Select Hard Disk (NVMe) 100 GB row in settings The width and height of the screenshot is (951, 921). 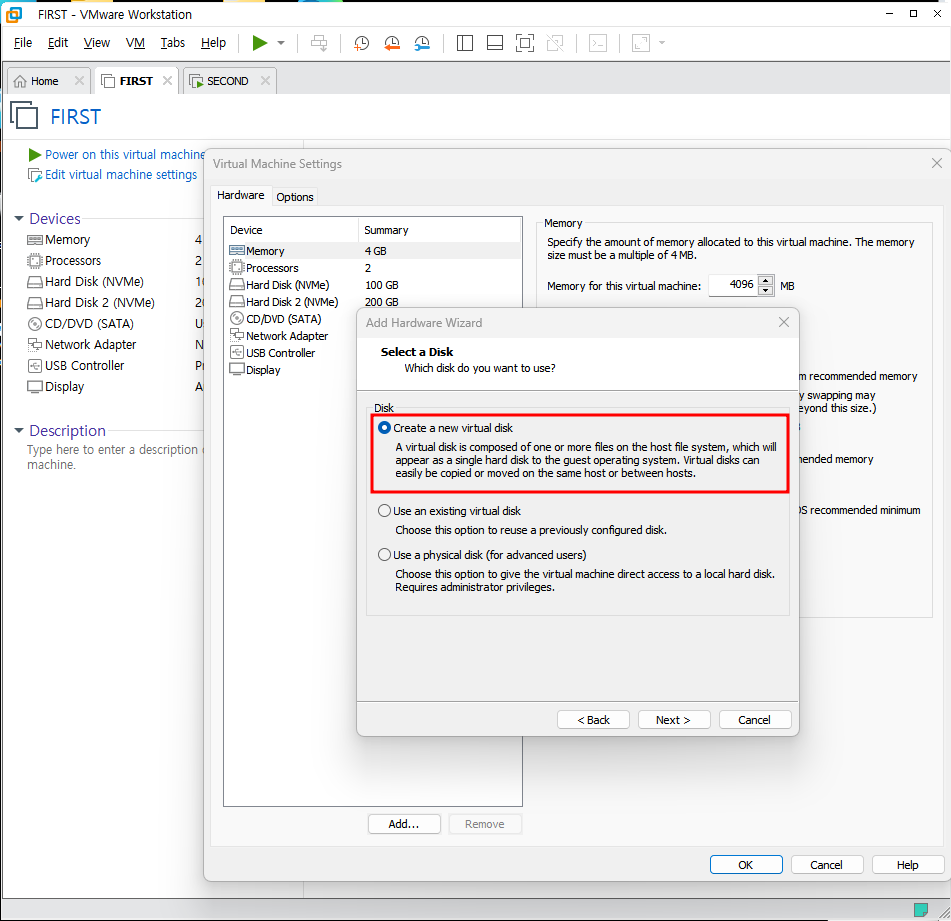[372, 285]
